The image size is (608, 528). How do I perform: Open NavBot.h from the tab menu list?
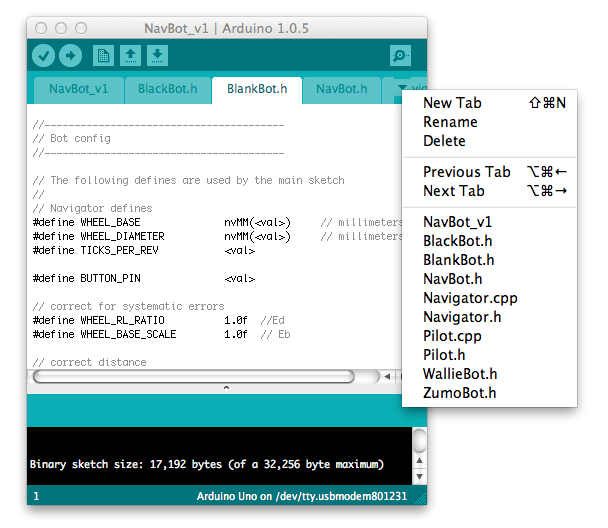489,279
